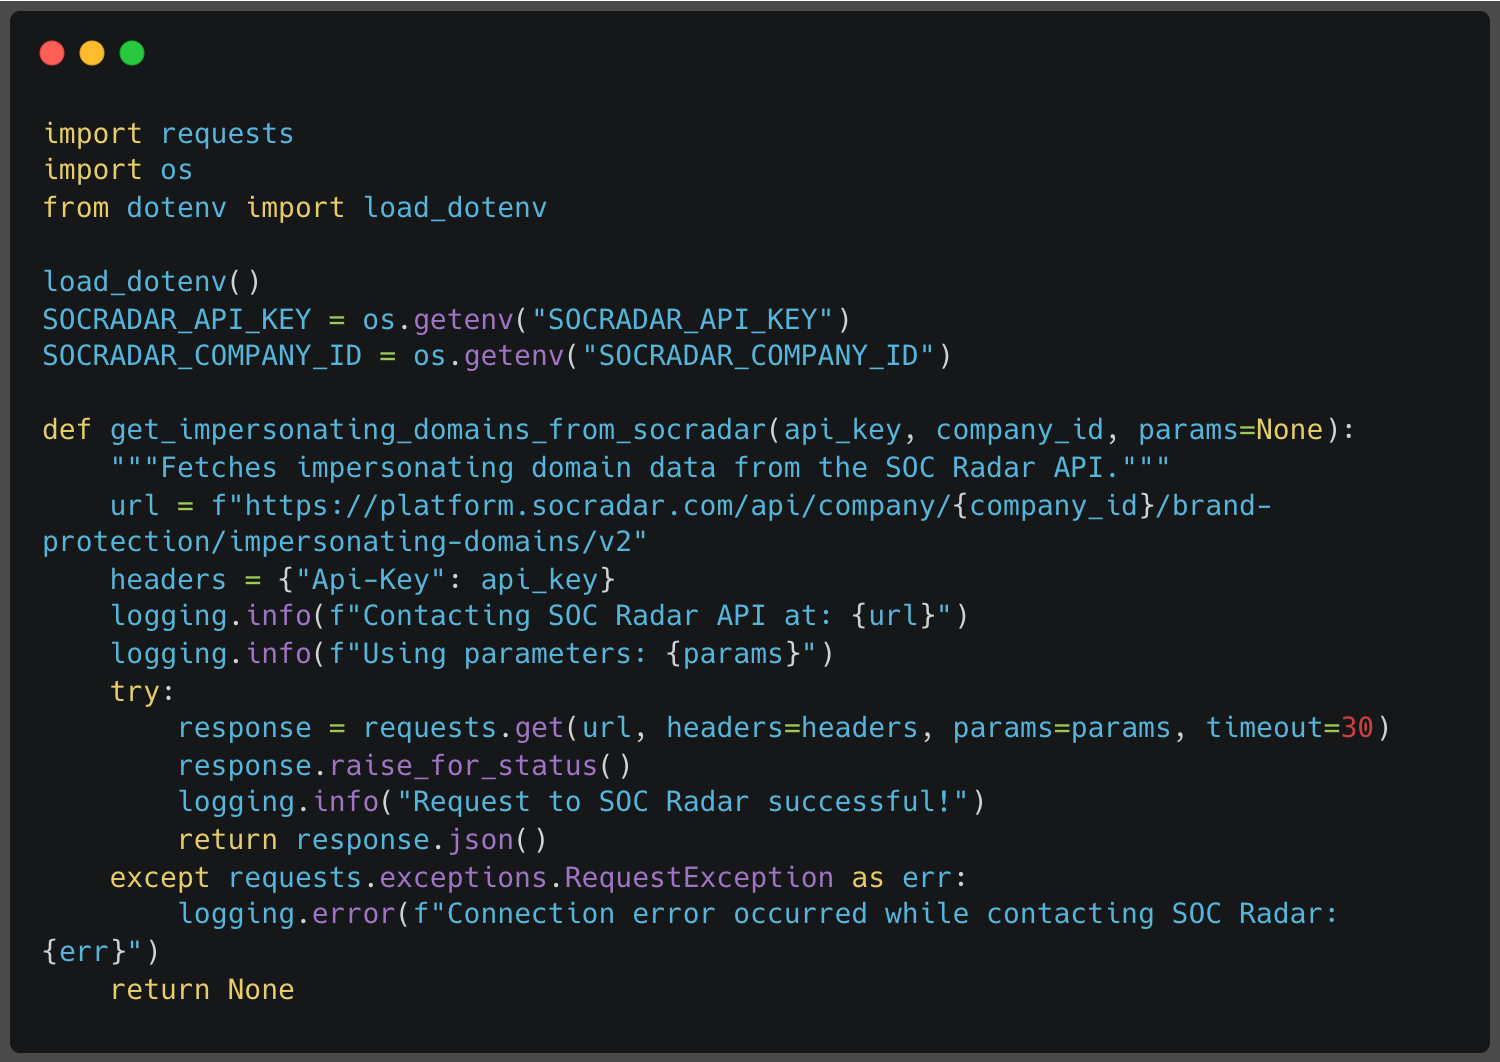Click the final 'return None' line
1500x1062 pixels.
[202, 990]
